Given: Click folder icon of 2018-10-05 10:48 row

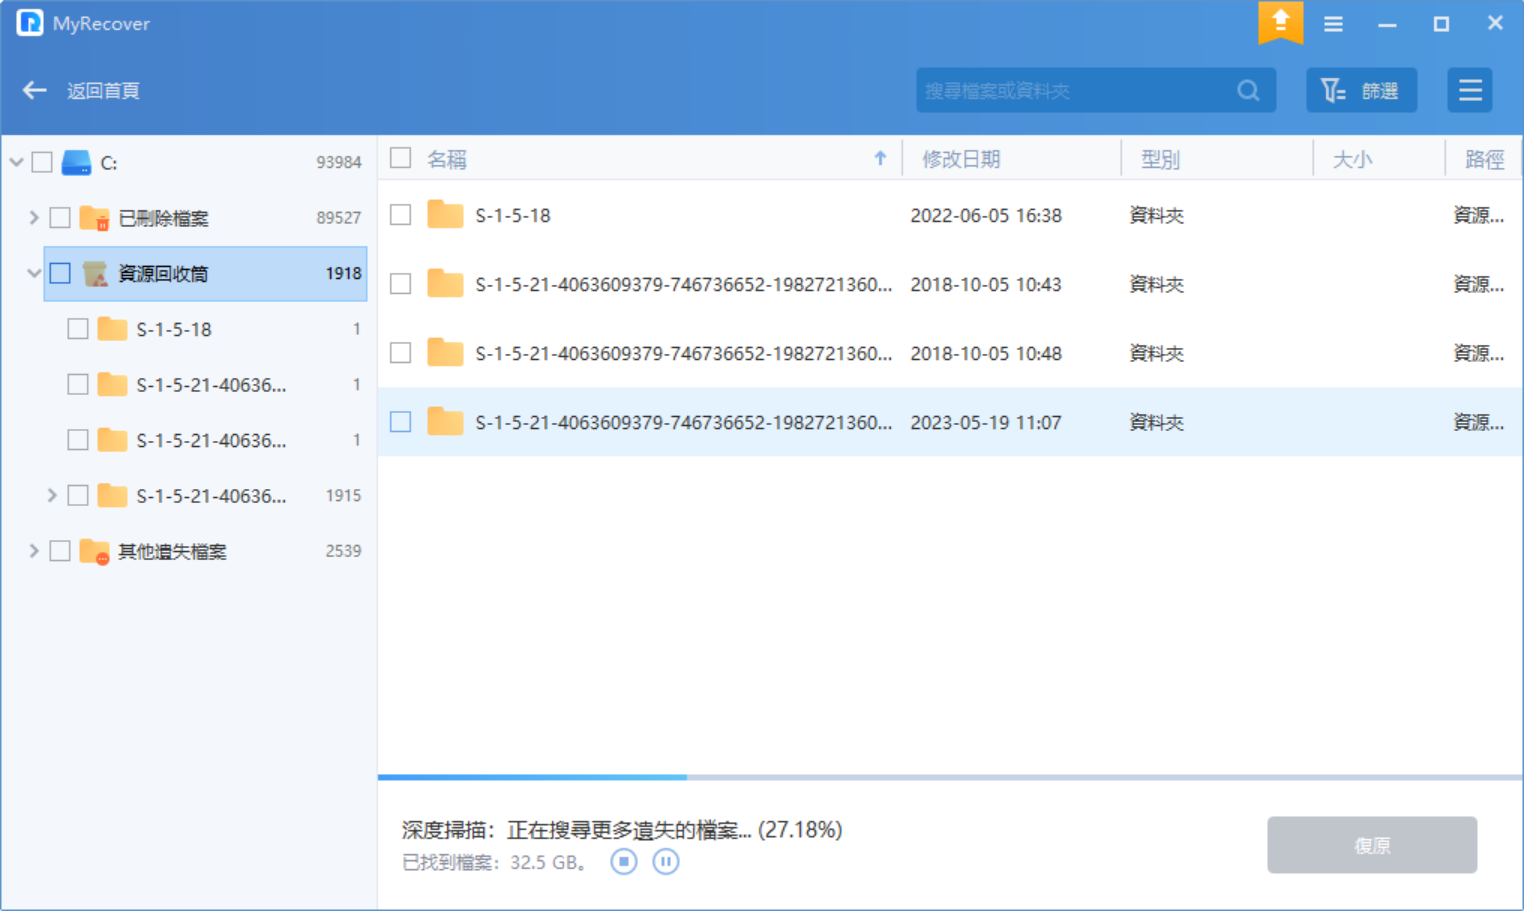Looking at the screenshot, I should pos(445,352).
